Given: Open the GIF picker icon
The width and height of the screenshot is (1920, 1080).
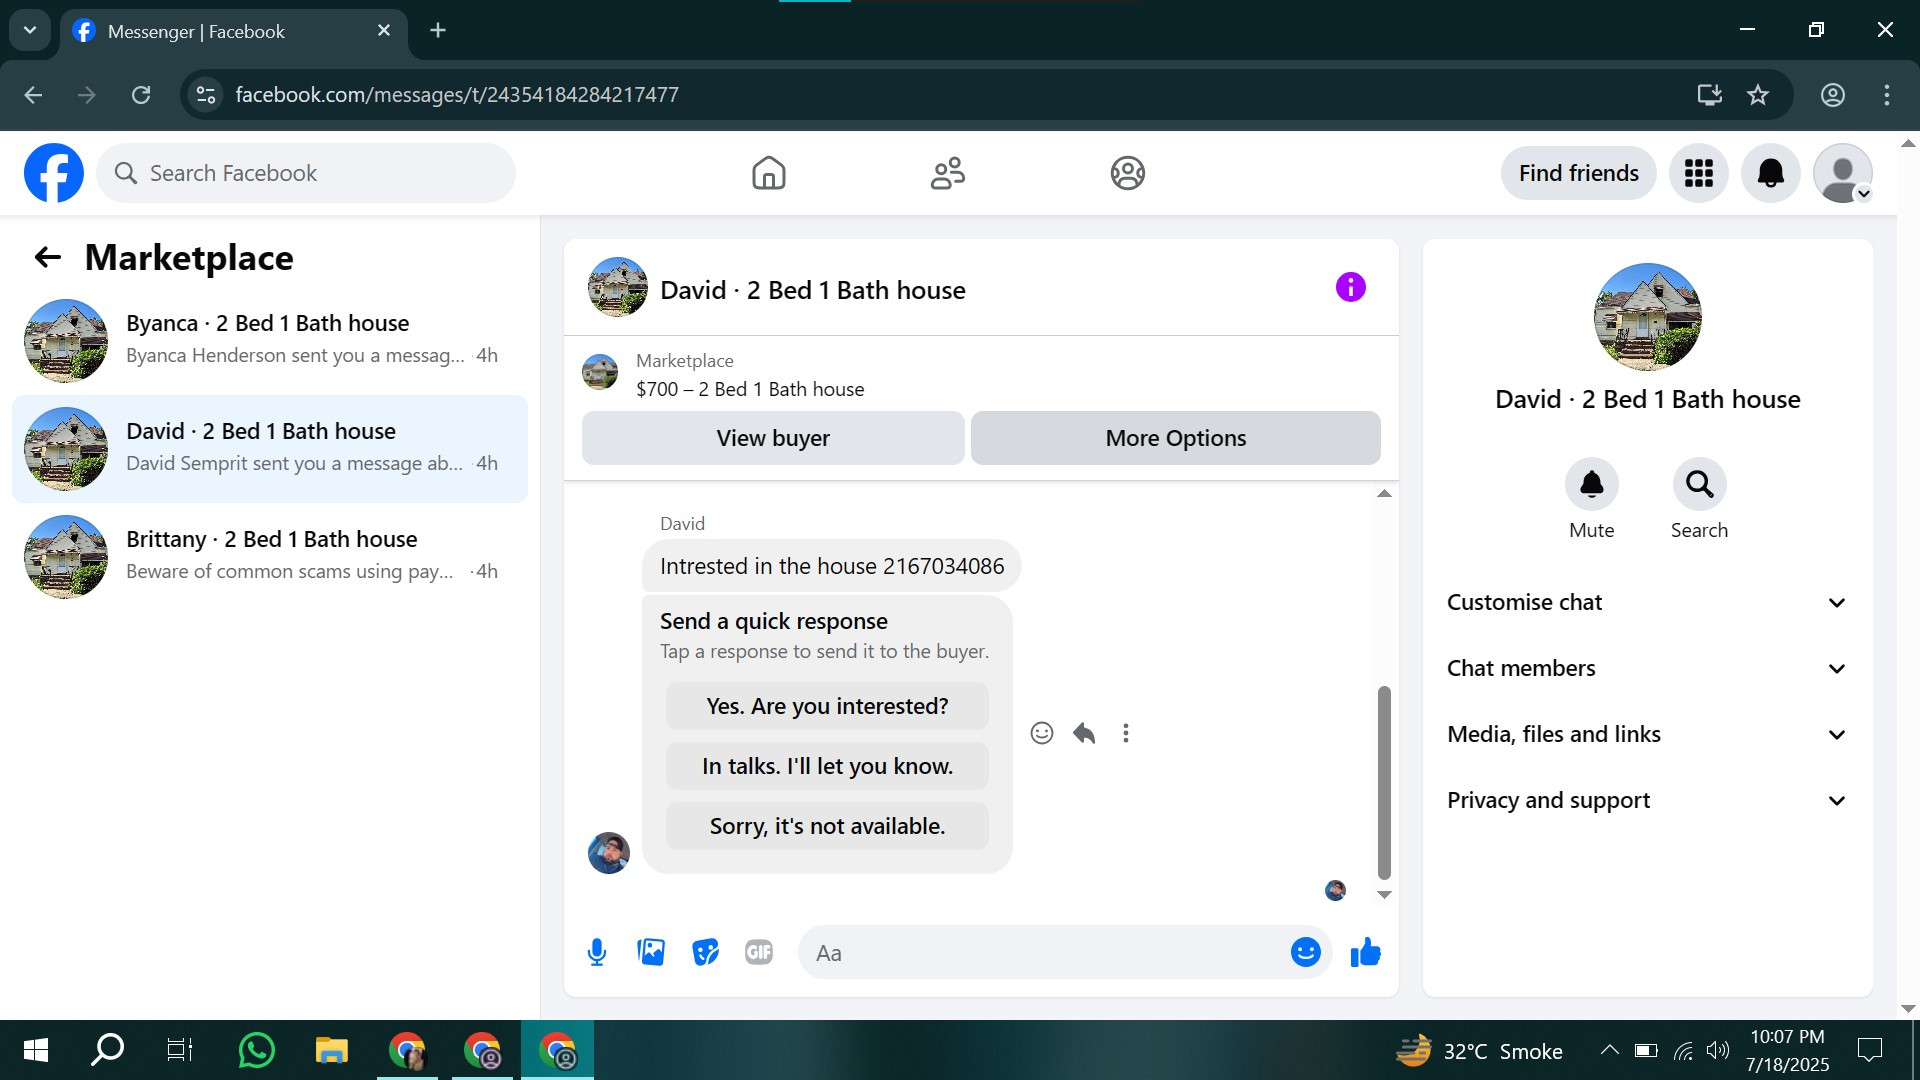Looking at the screenshot, I should [x=759, y=952].
